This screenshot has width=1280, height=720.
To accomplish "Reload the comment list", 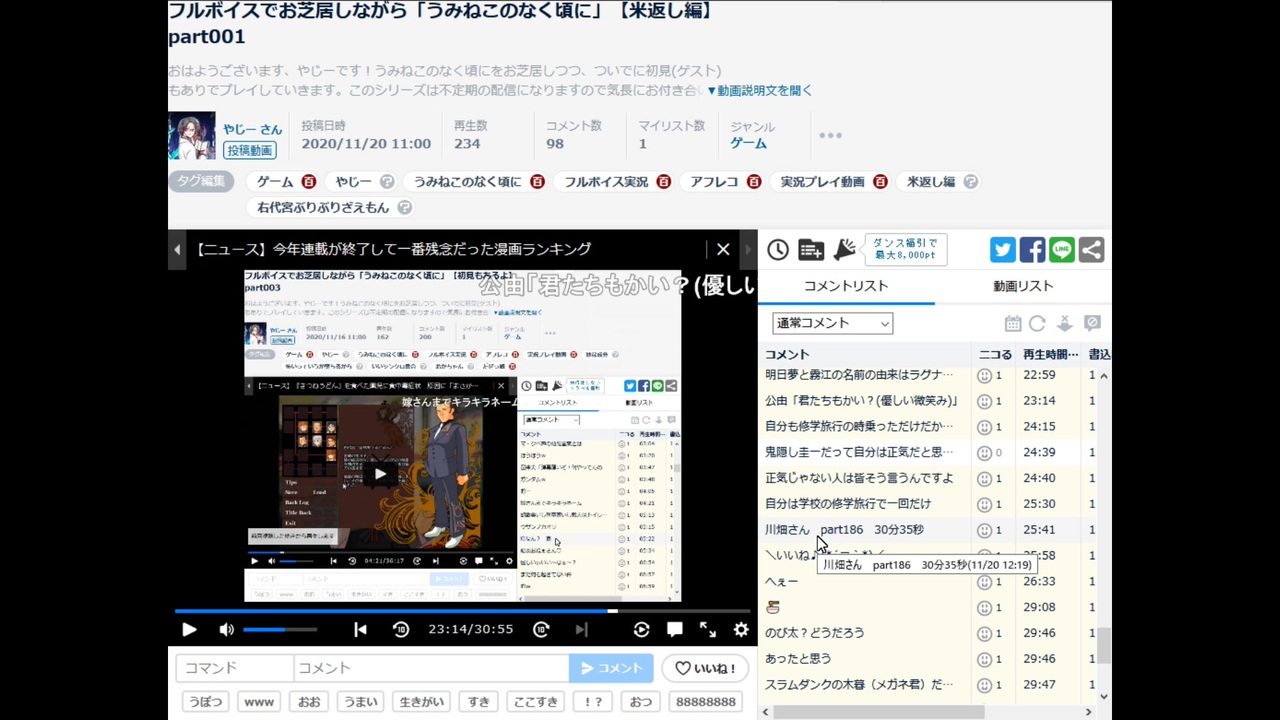I will click(1037, 324).
